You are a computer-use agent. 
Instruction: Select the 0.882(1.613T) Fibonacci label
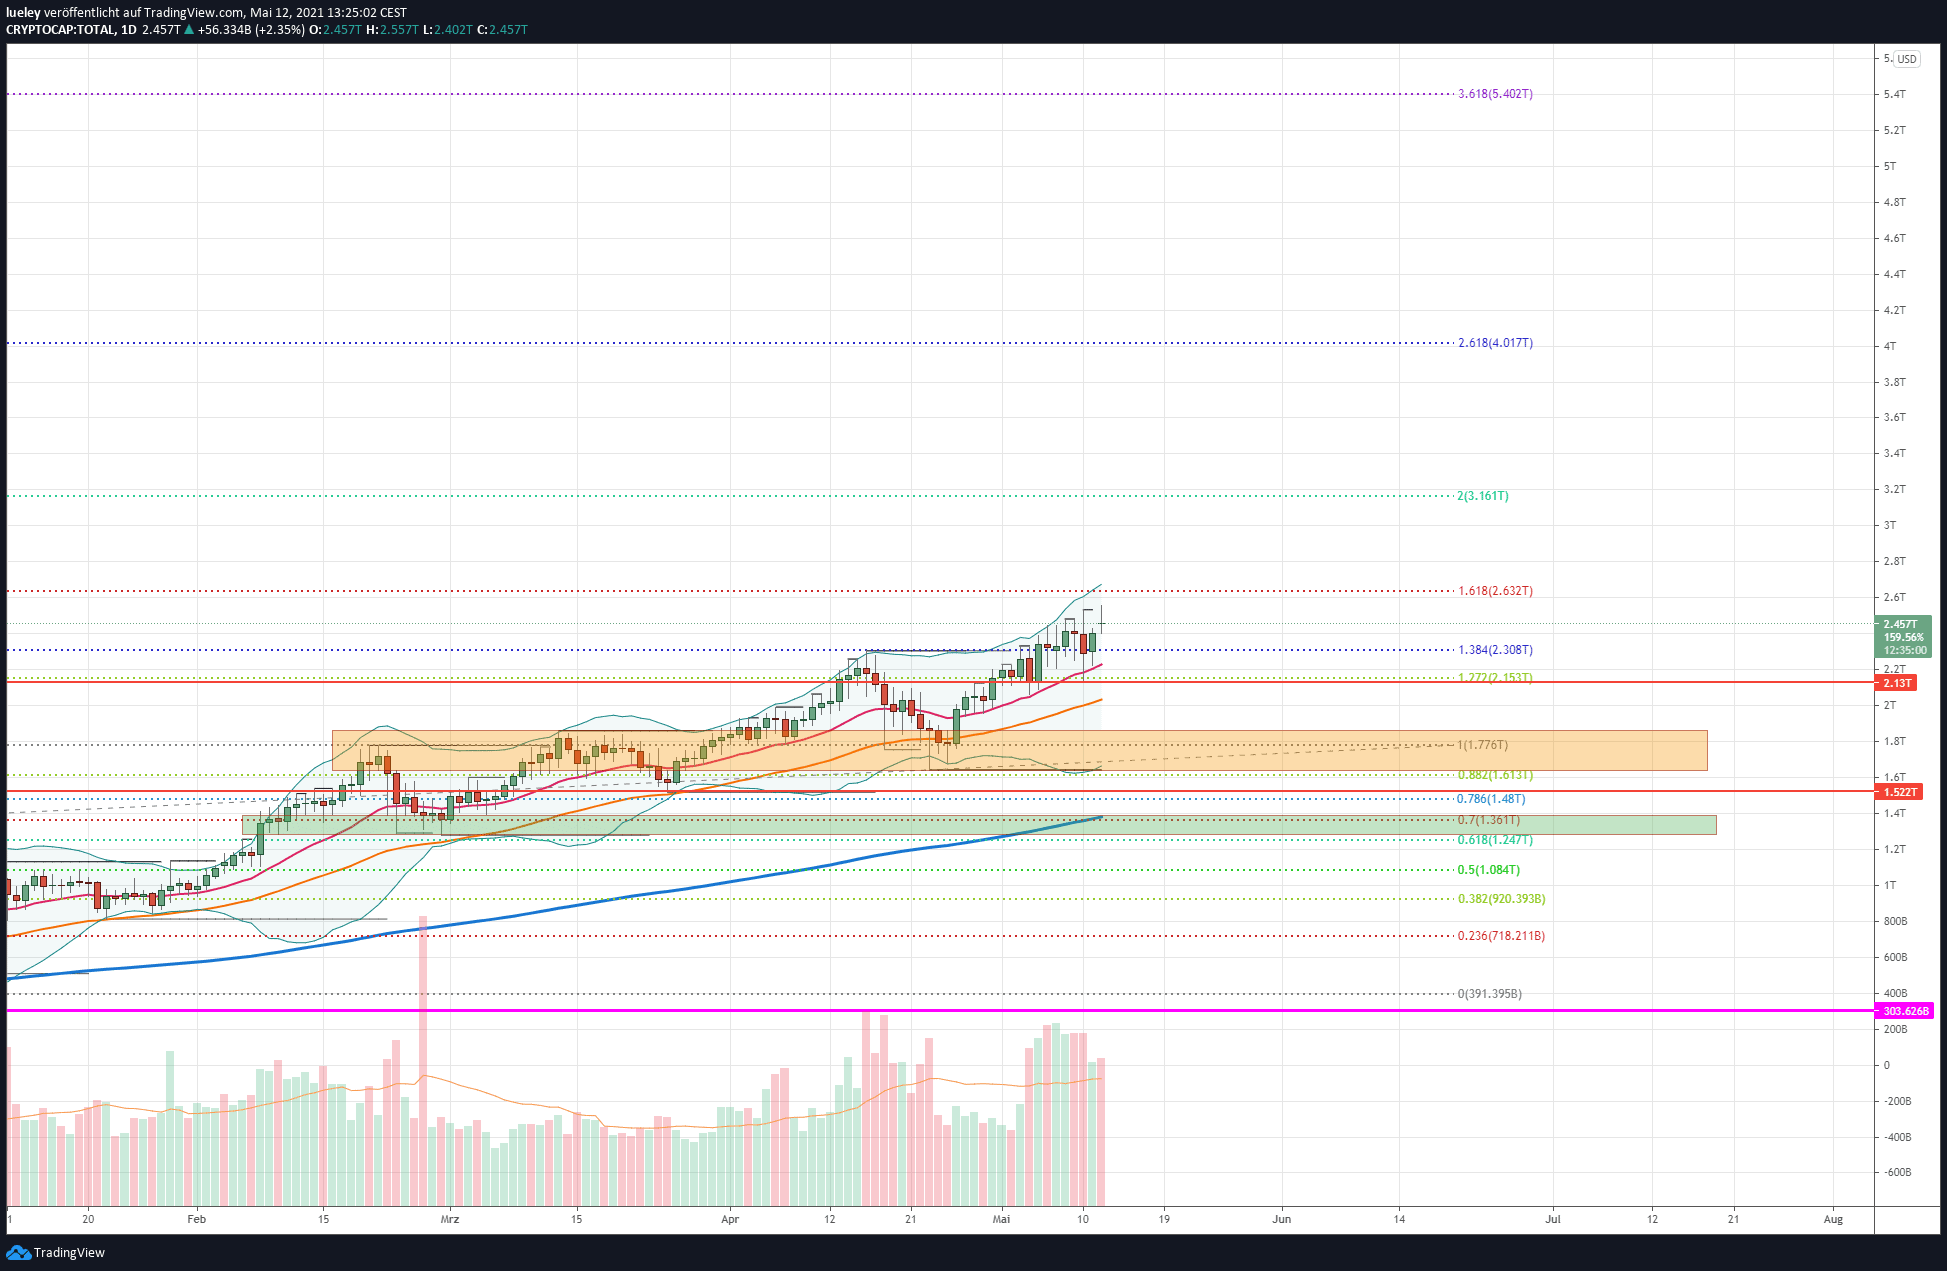point(1495,775)
